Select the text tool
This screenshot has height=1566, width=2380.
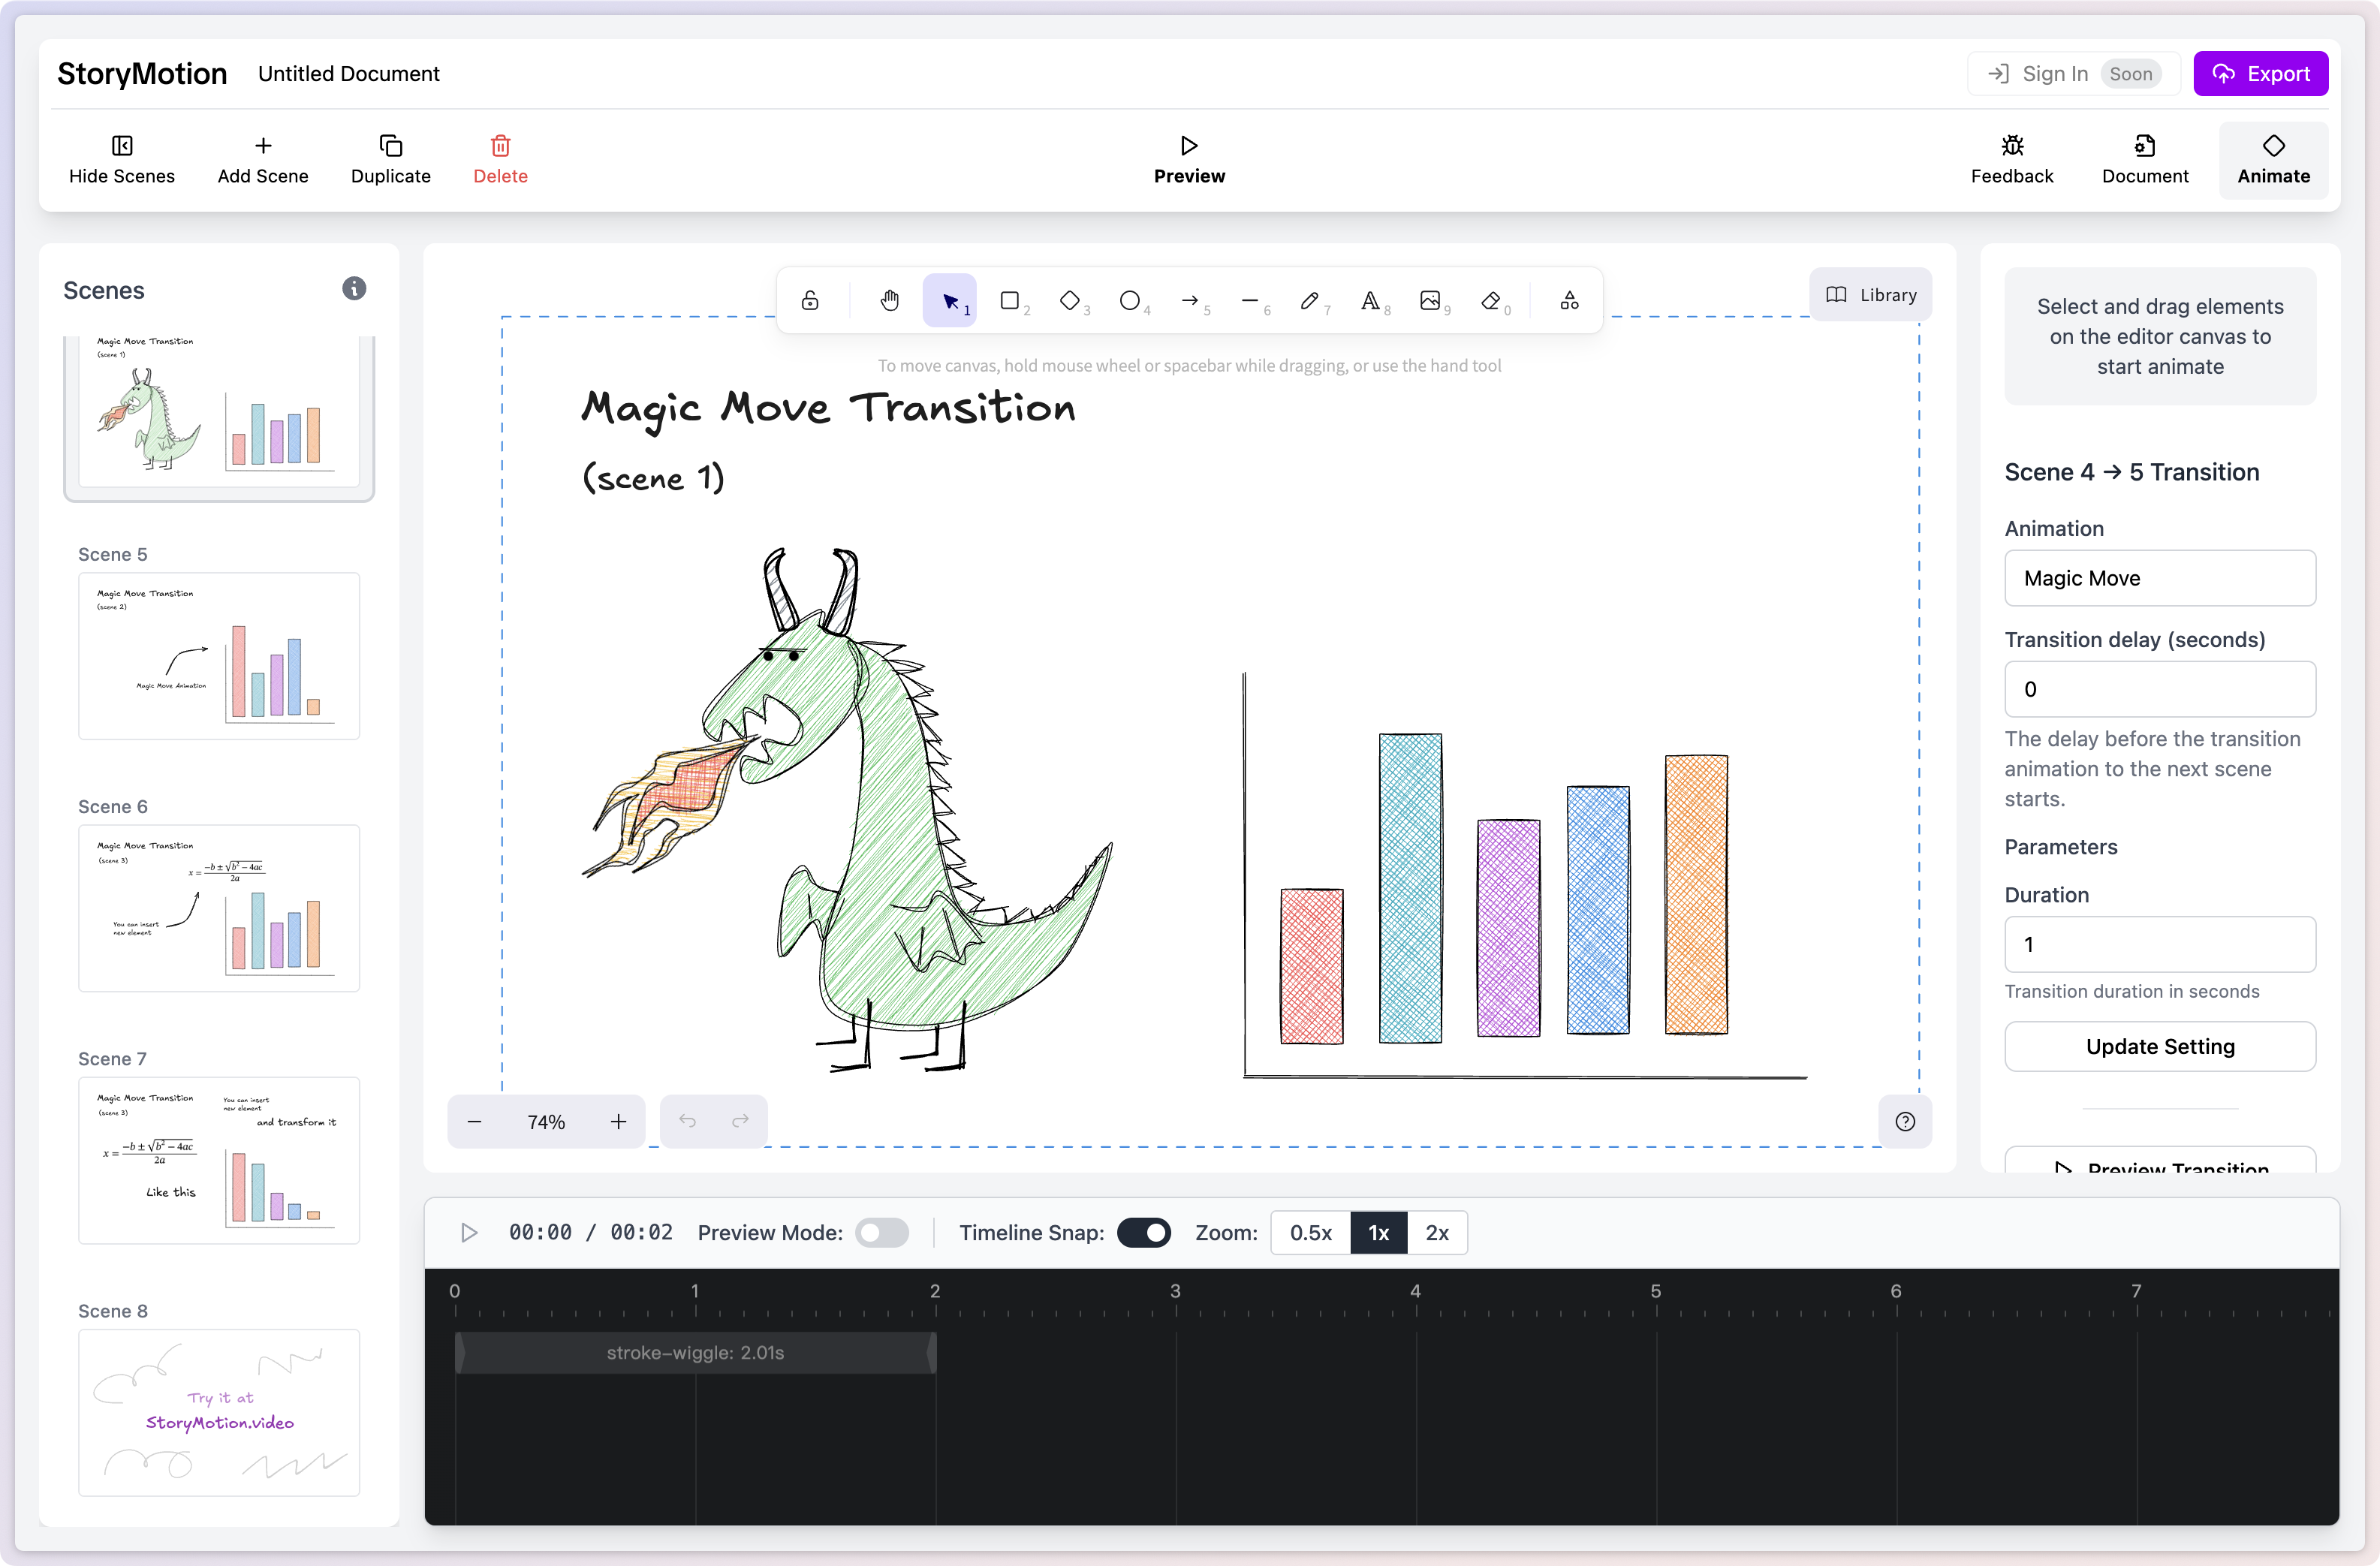click(x=1370, y=300)
